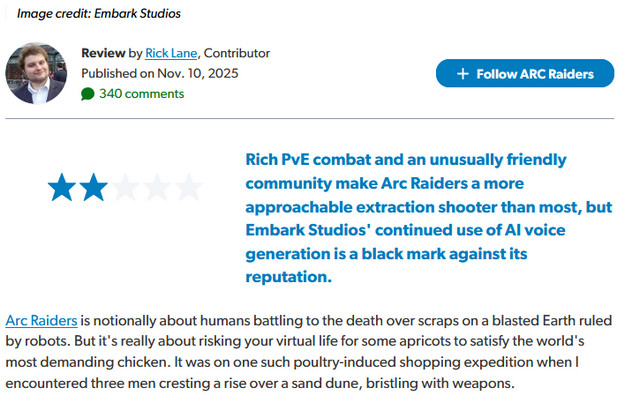
Task: Click the fourth empty rating star
Action: point(157,187)
